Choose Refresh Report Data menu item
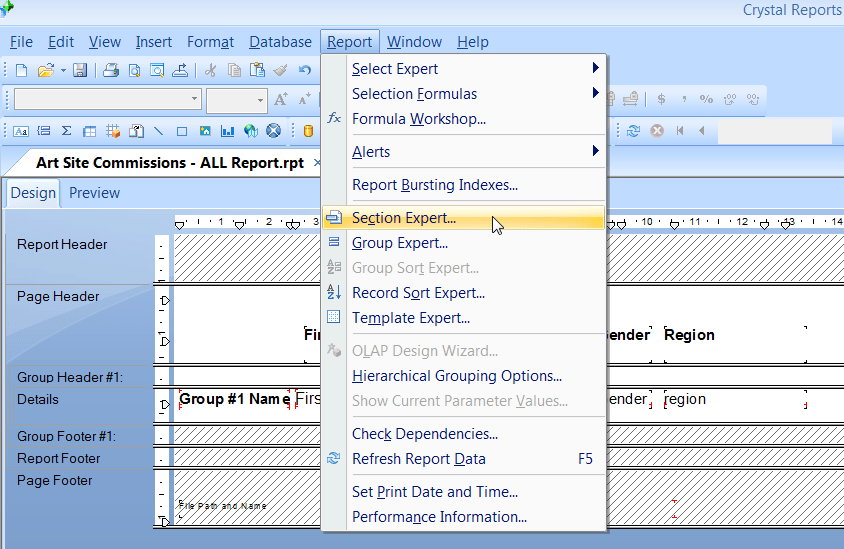Viewport: 844px width, 549px height. click(x=463, y=459)
